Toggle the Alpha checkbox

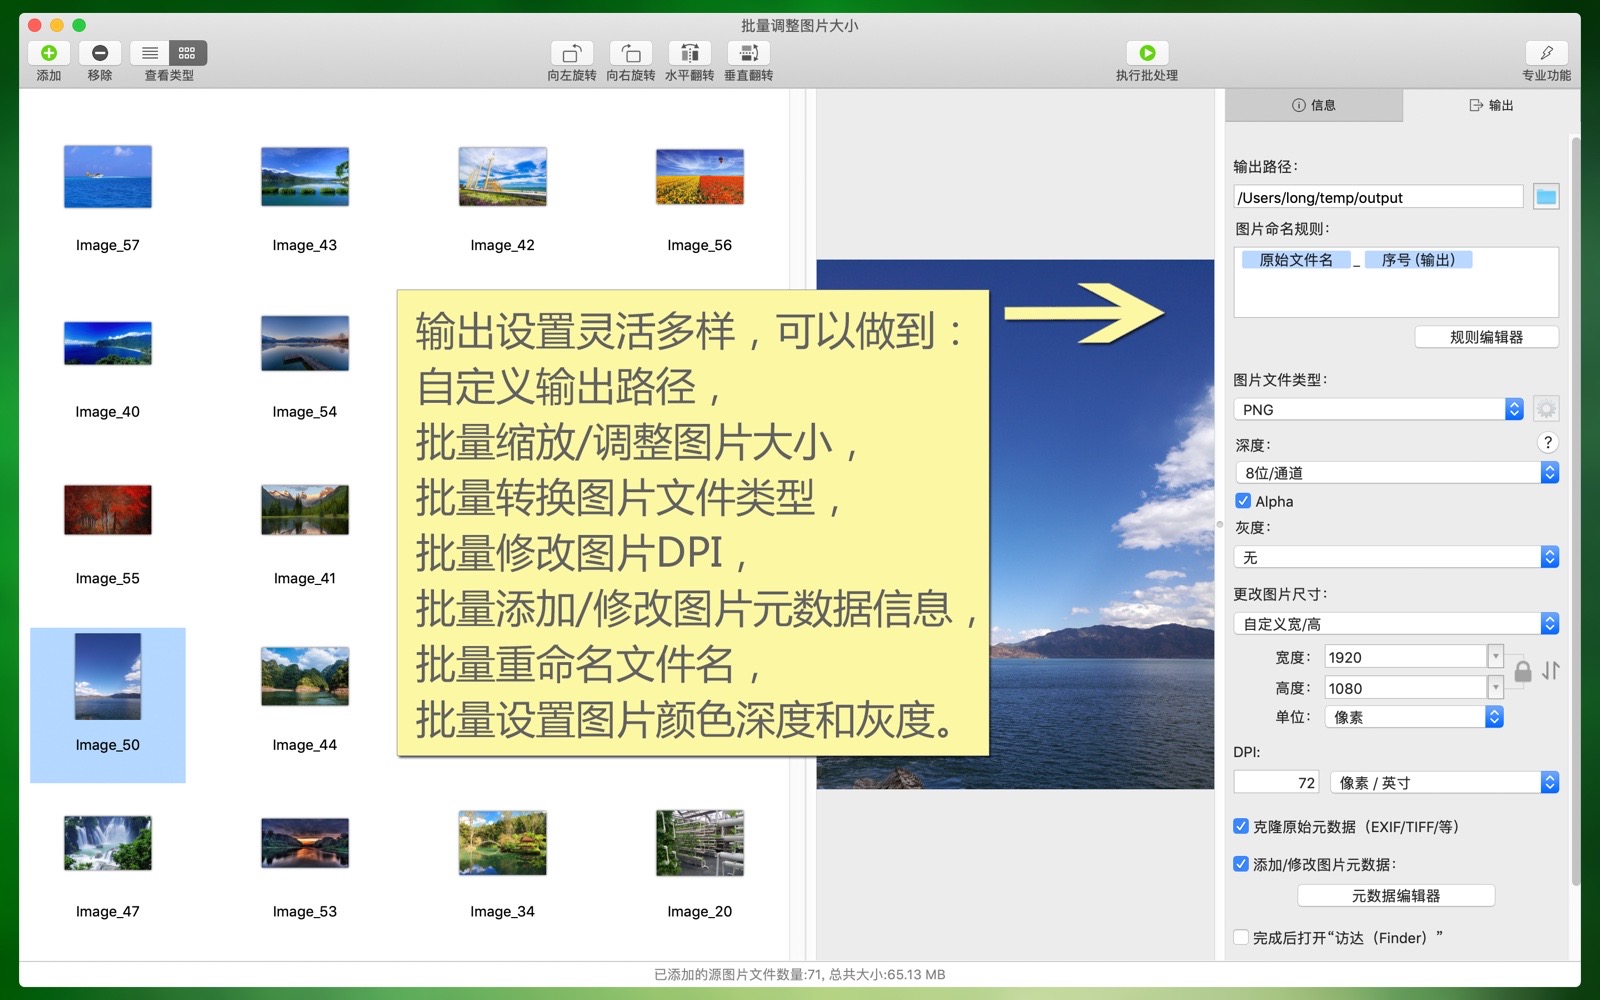(1243, 501)
